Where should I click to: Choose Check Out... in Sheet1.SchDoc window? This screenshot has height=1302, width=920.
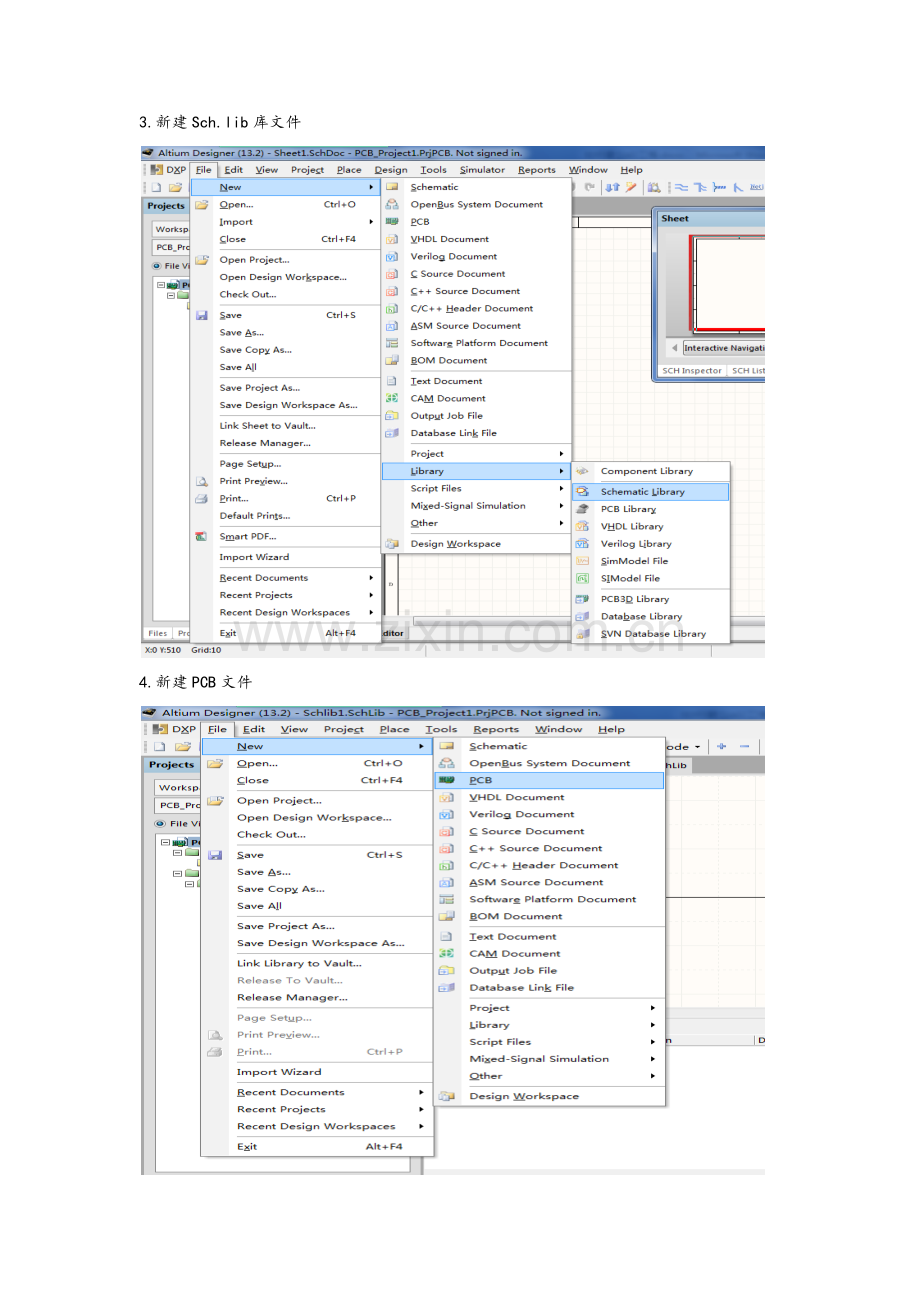[x=248, y=294]
